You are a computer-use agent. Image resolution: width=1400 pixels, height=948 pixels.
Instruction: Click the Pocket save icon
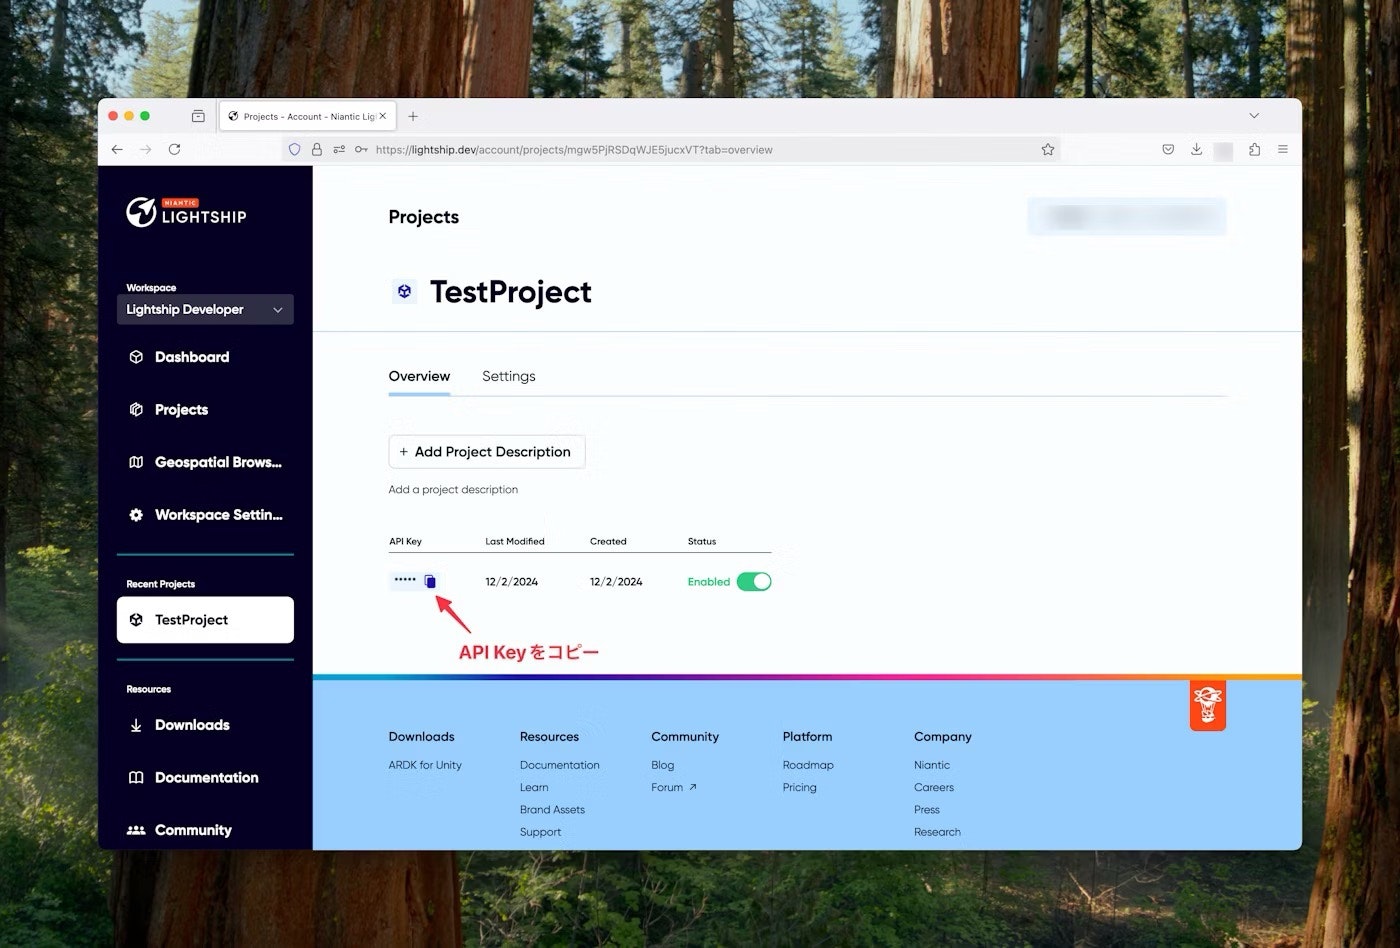1168,149
